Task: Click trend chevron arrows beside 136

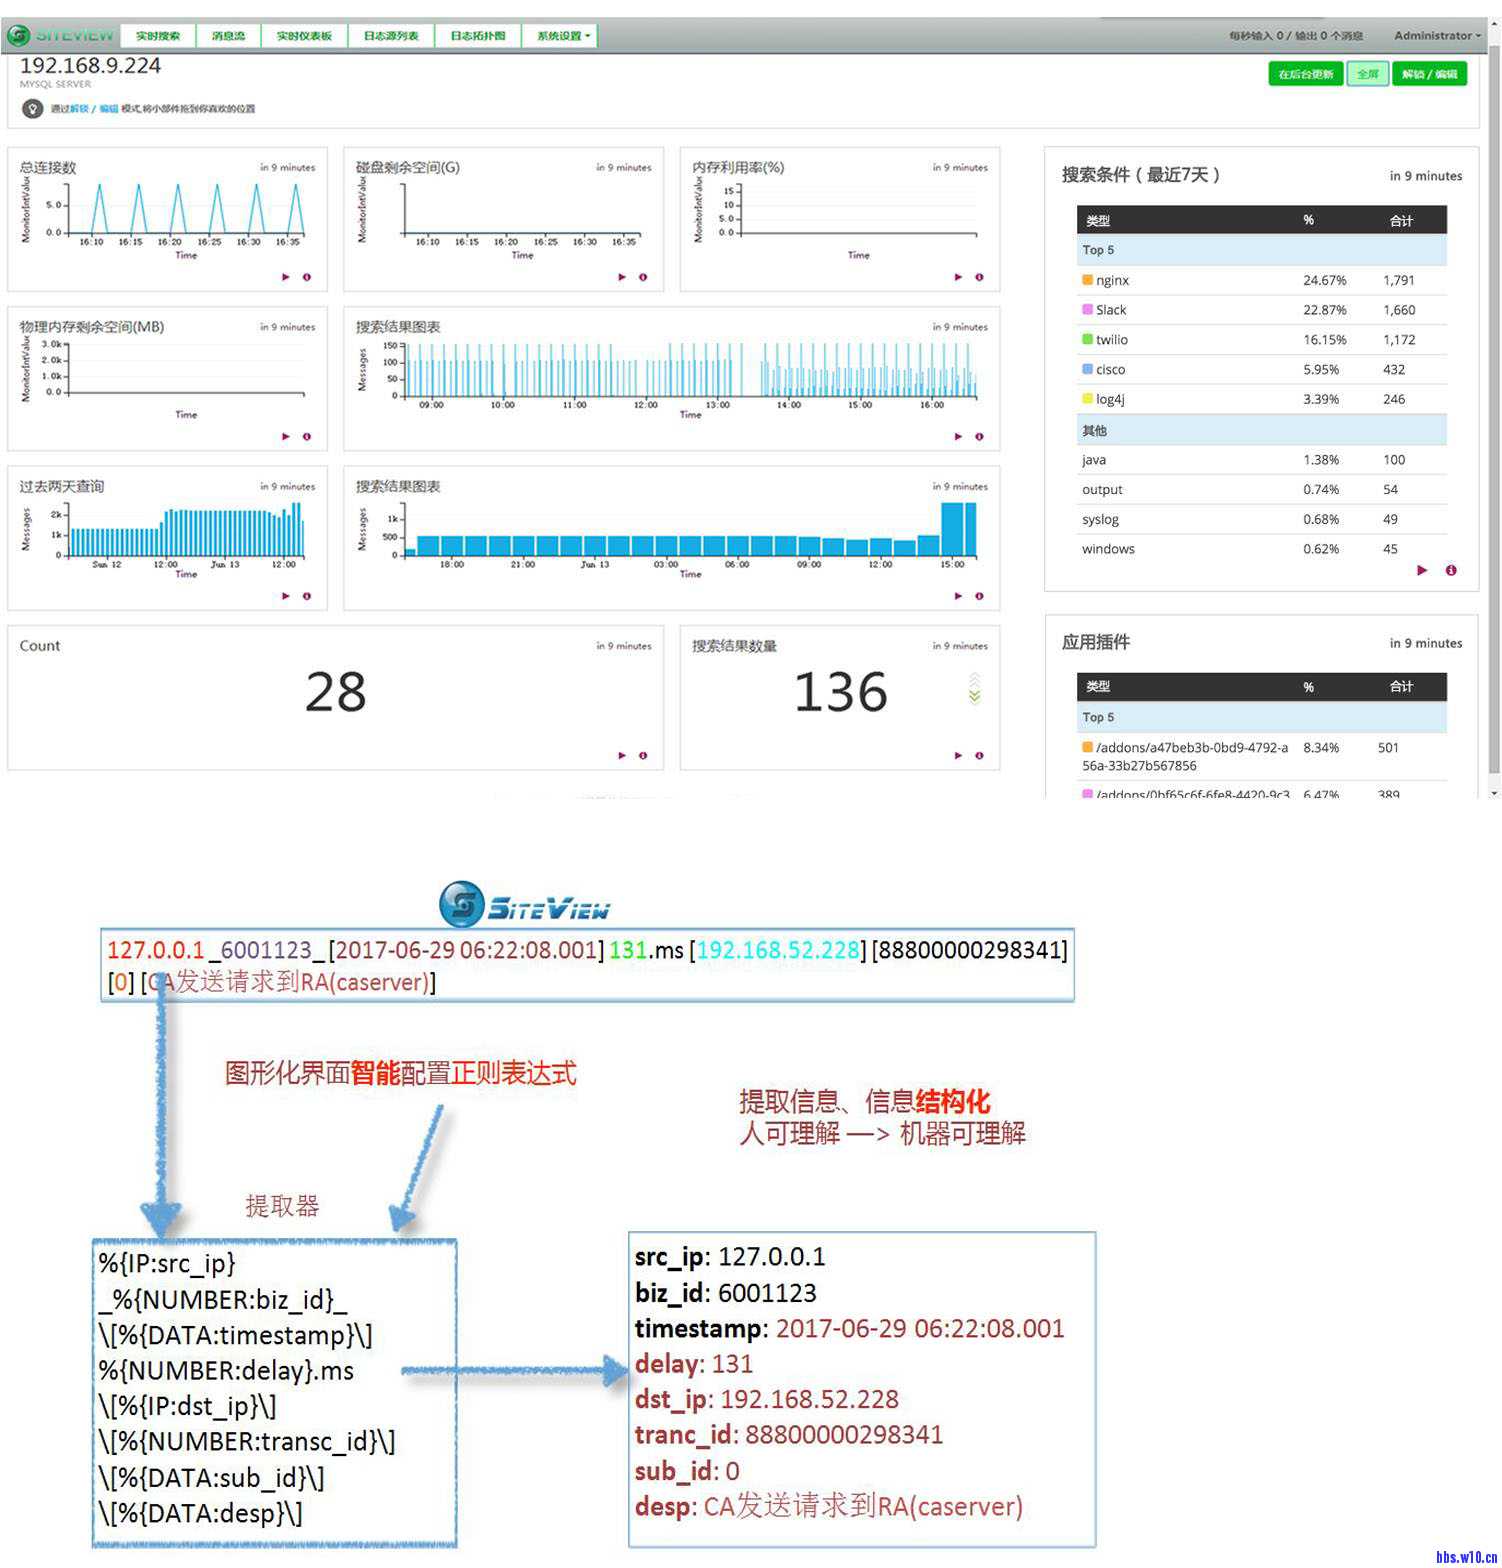Action: click(x=974, y=689)
